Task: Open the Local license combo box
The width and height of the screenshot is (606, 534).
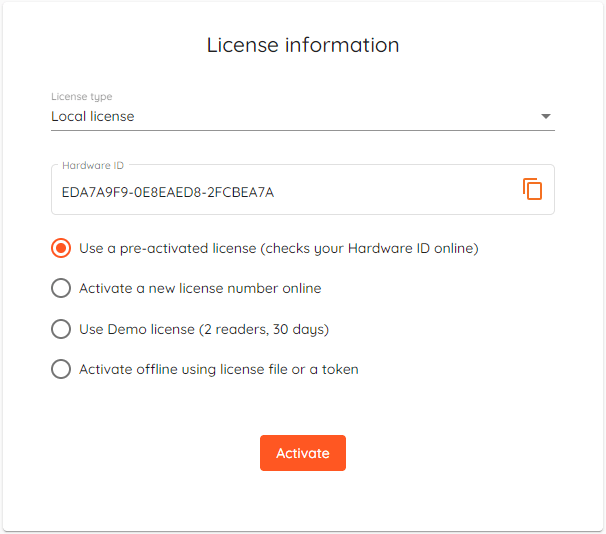Action: click(303, 116)
